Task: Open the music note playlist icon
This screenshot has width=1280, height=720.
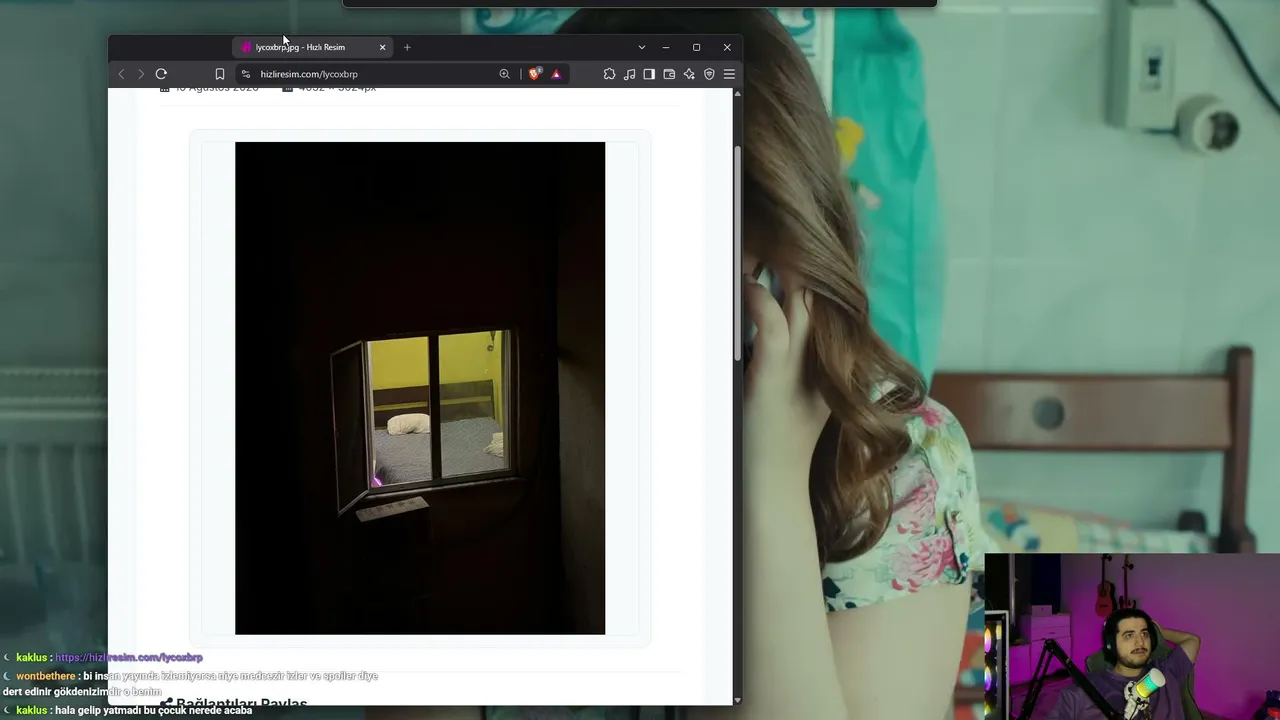Action: 629,74
